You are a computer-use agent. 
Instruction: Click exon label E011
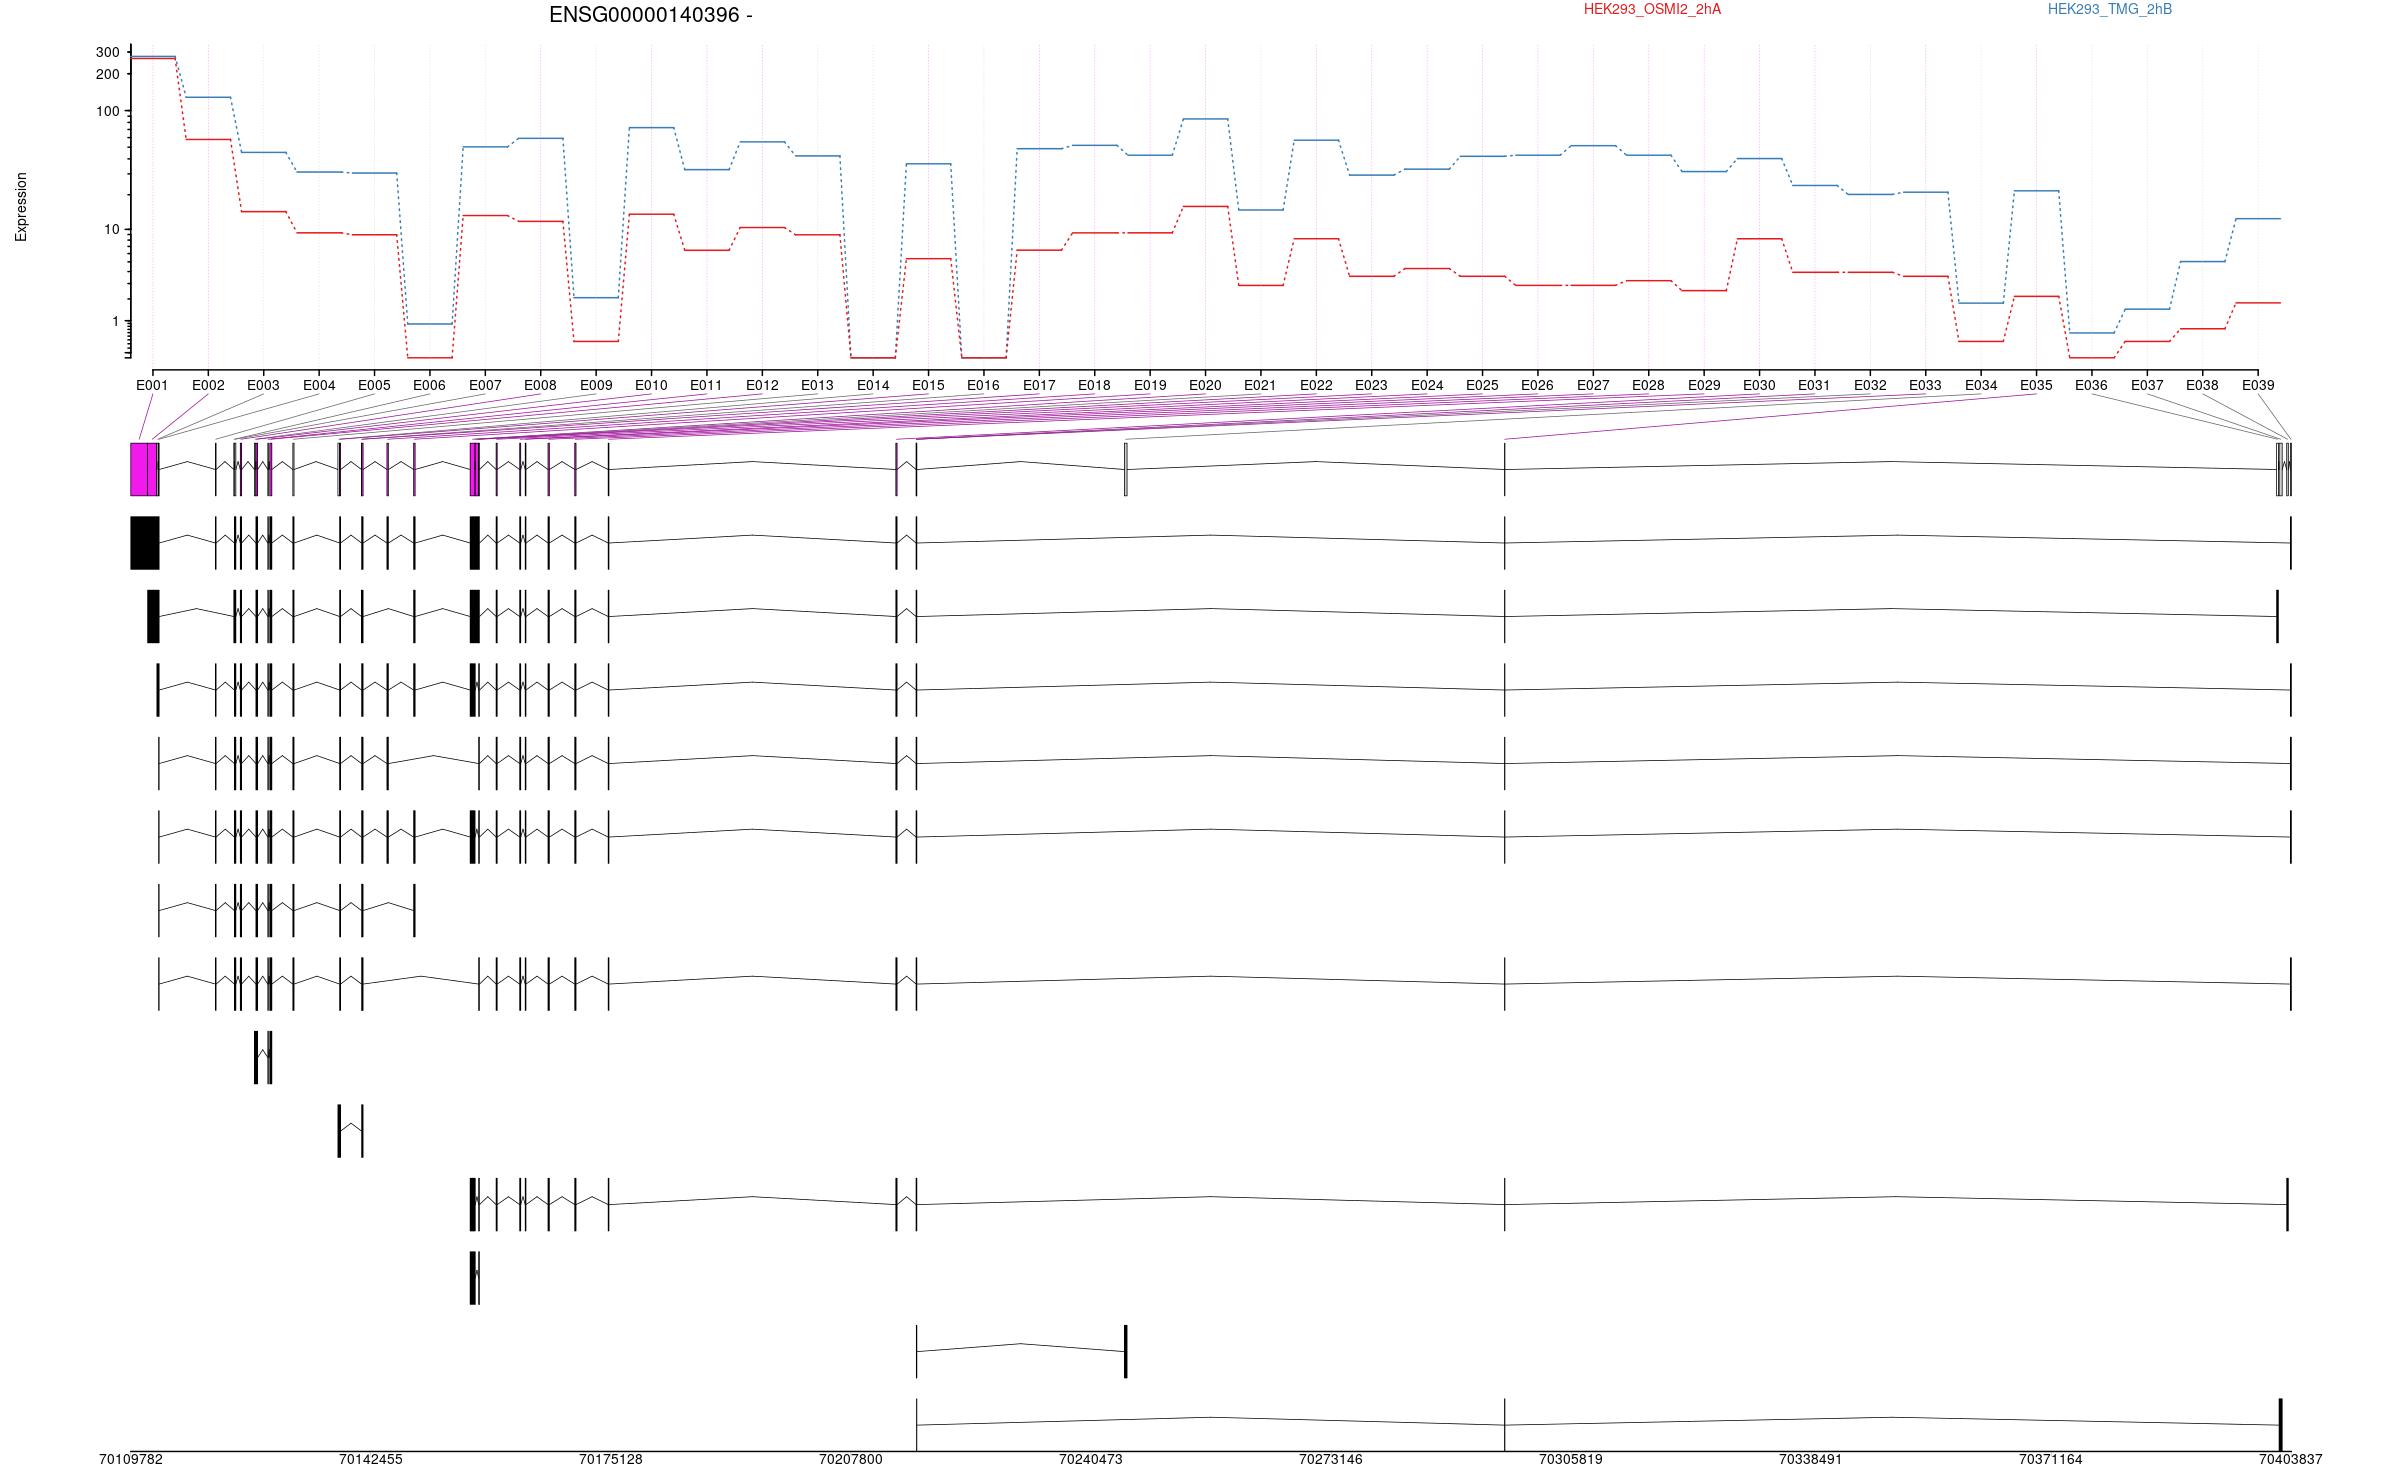706,385
